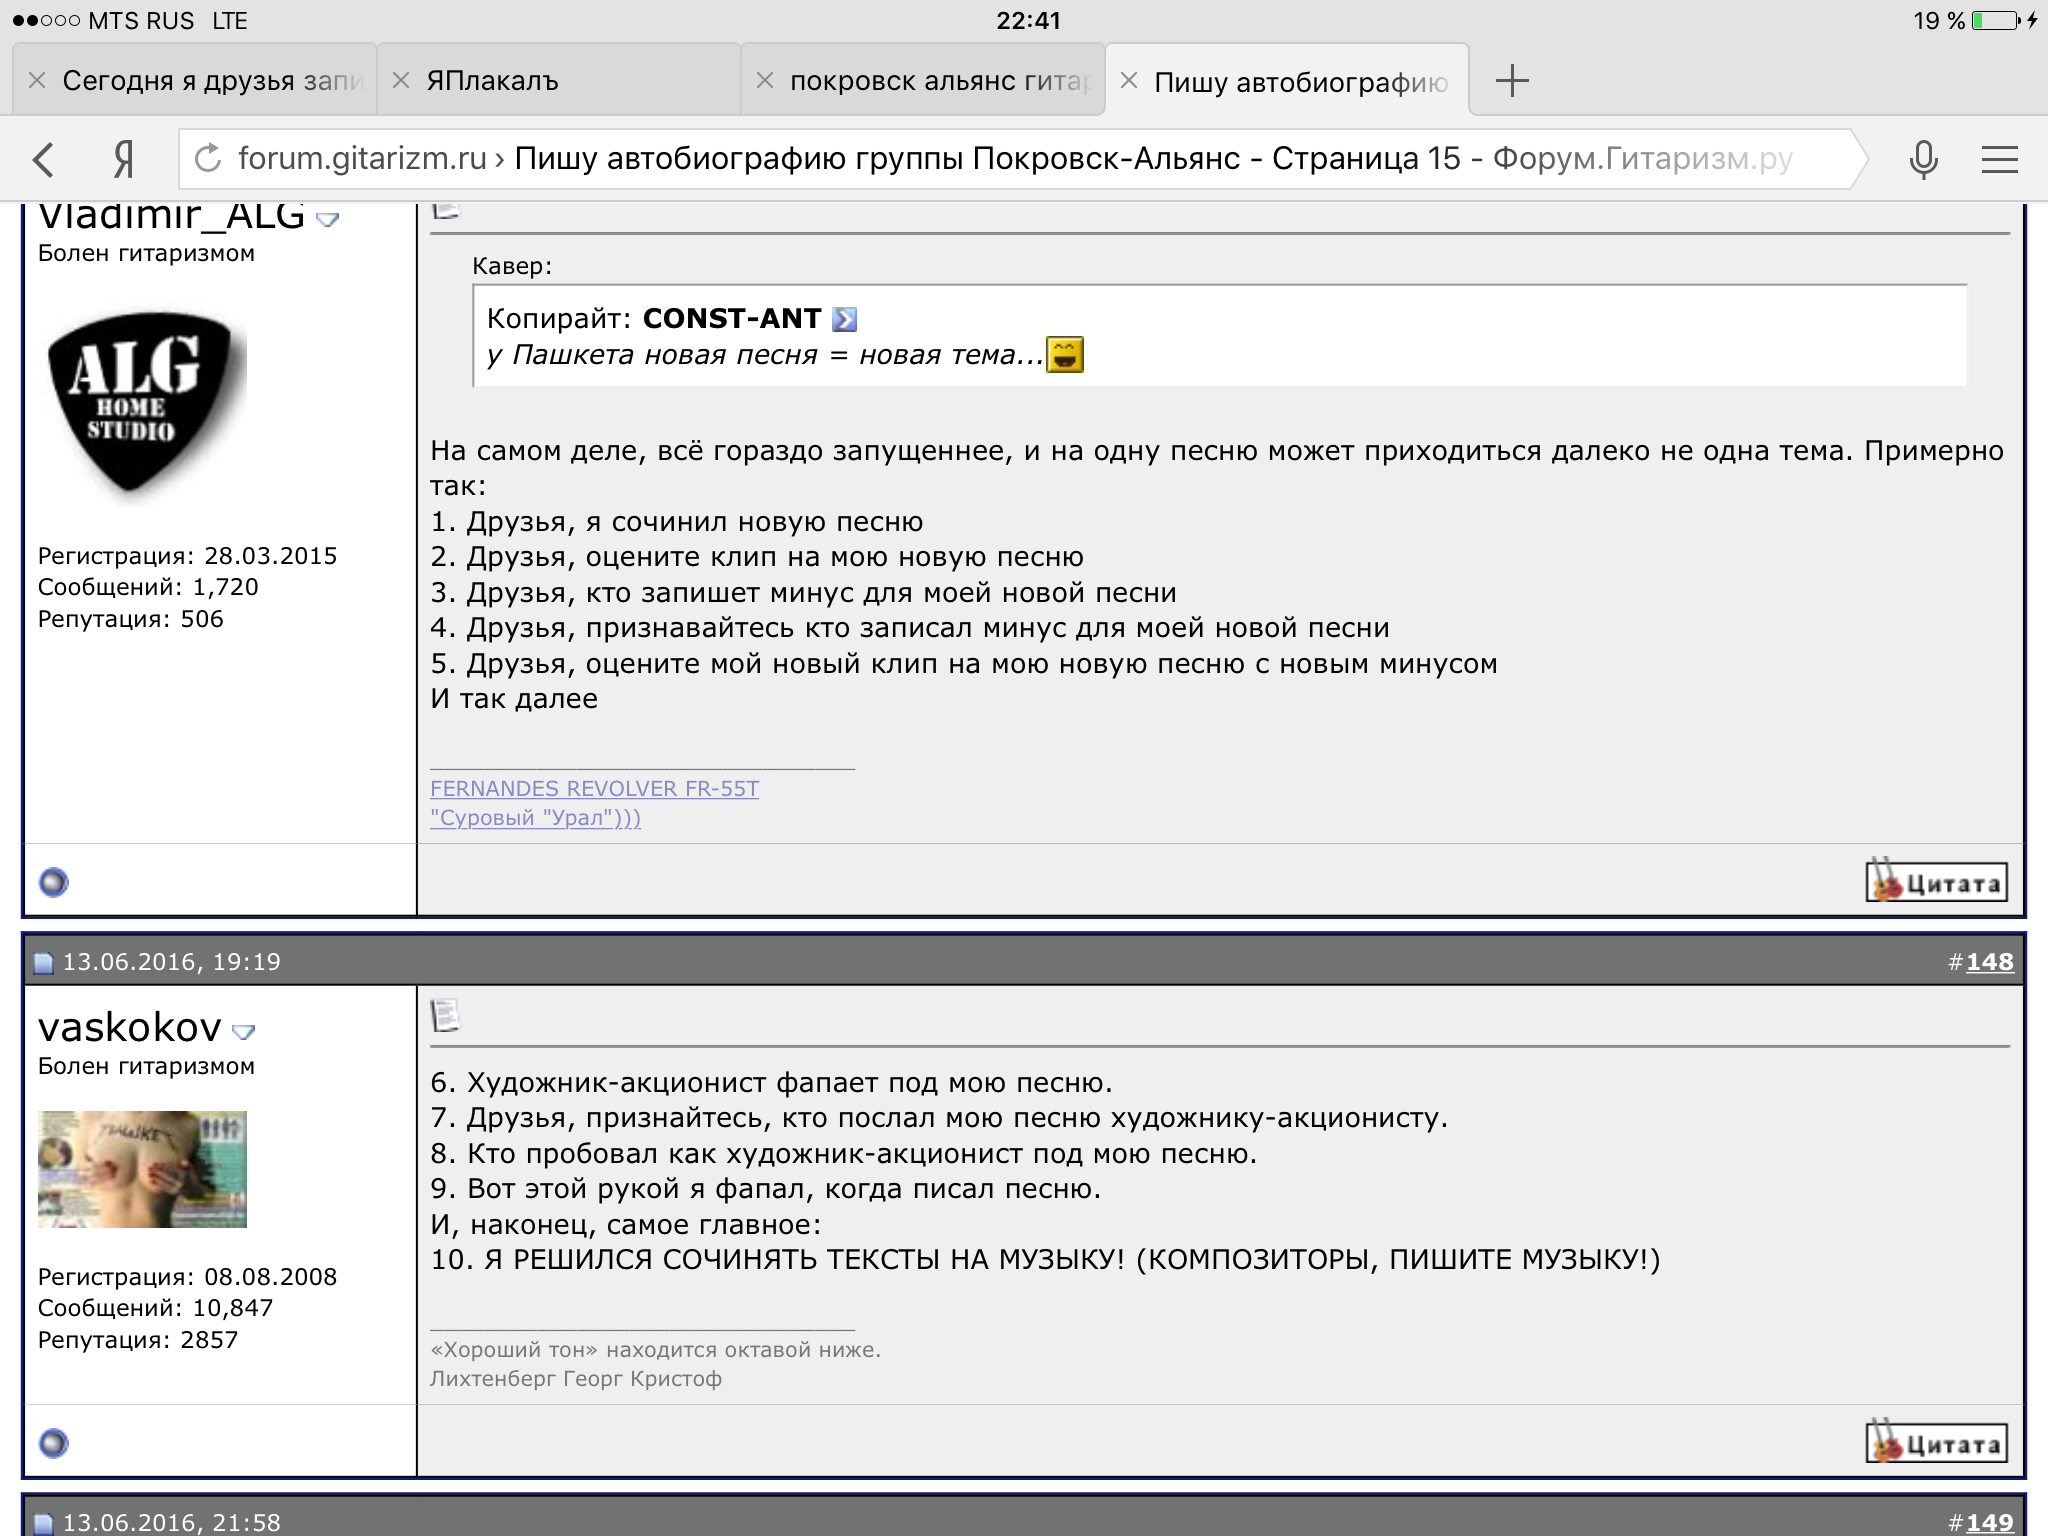The image size is (2048, 1536).
Task: Open the vaskokov user dropdown arrow
Action: pyautogui.click(x=243, y=1031)
